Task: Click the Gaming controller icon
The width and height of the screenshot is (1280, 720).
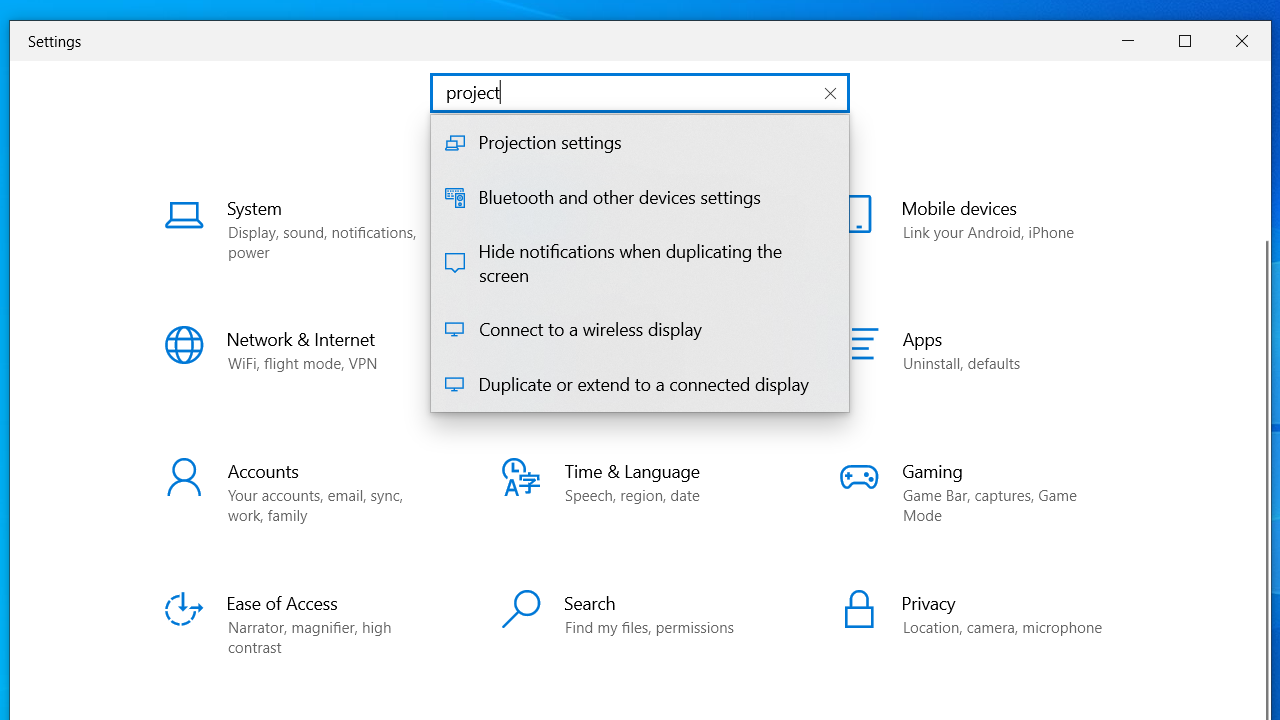Action: 859,478
